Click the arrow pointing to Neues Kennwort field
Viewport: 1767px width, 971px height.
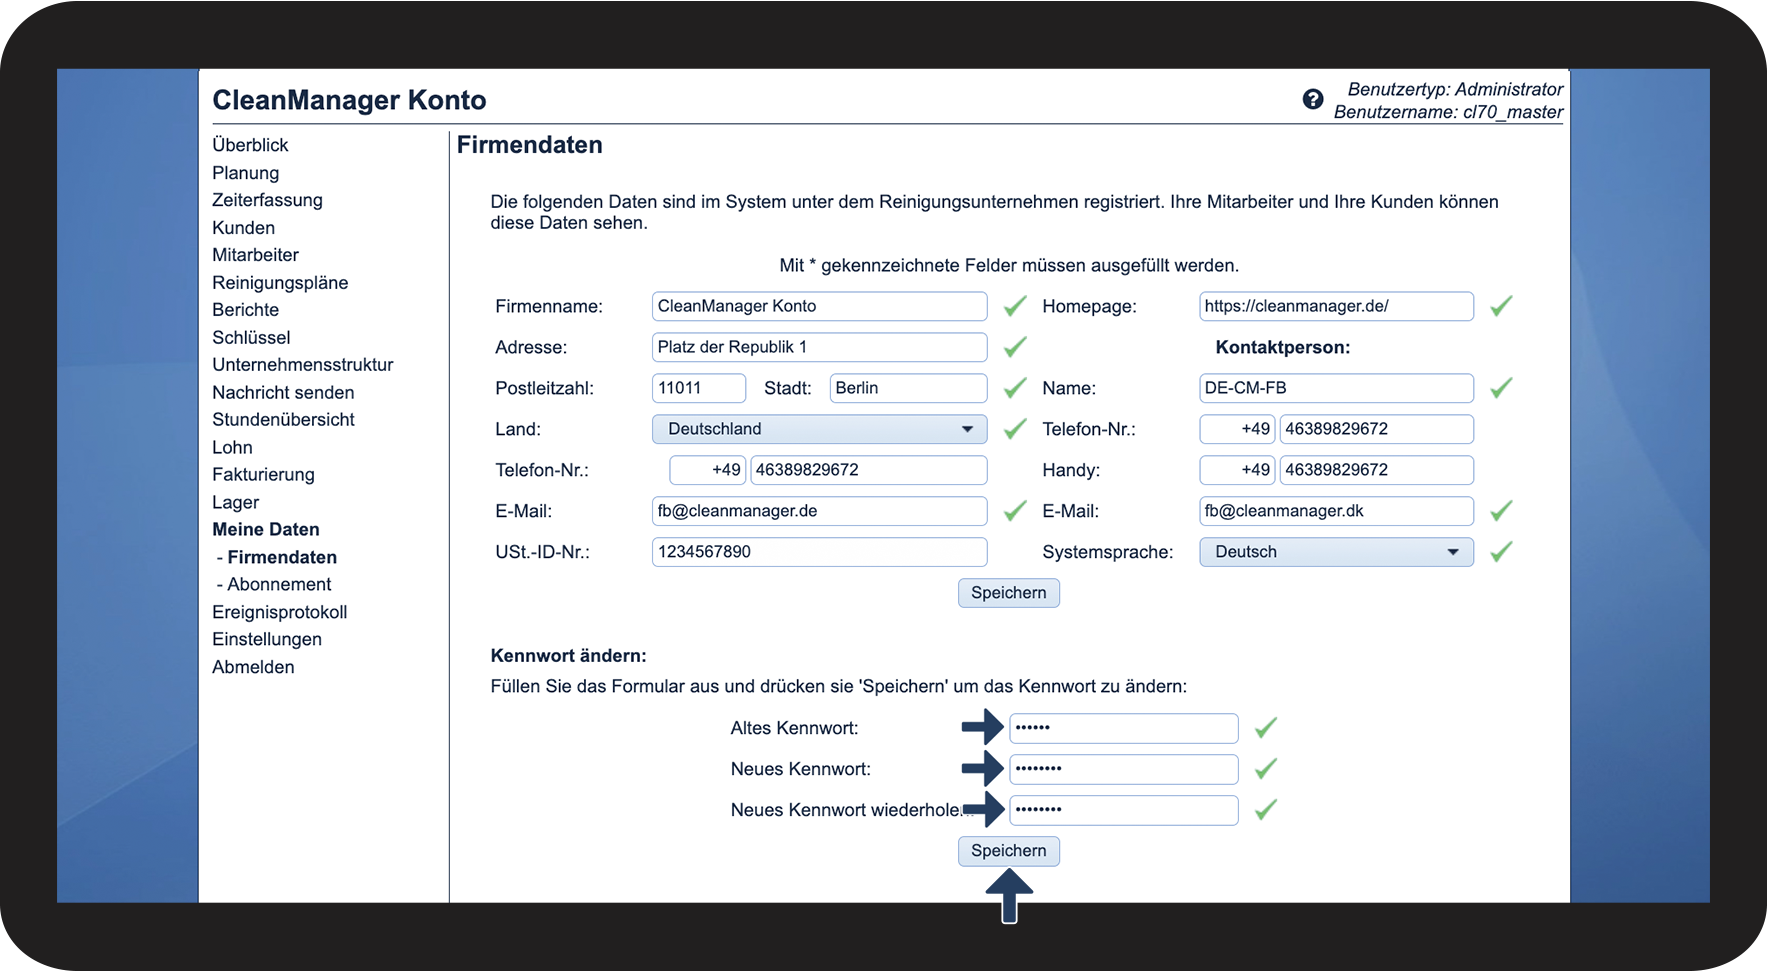[x=982, y=768]
